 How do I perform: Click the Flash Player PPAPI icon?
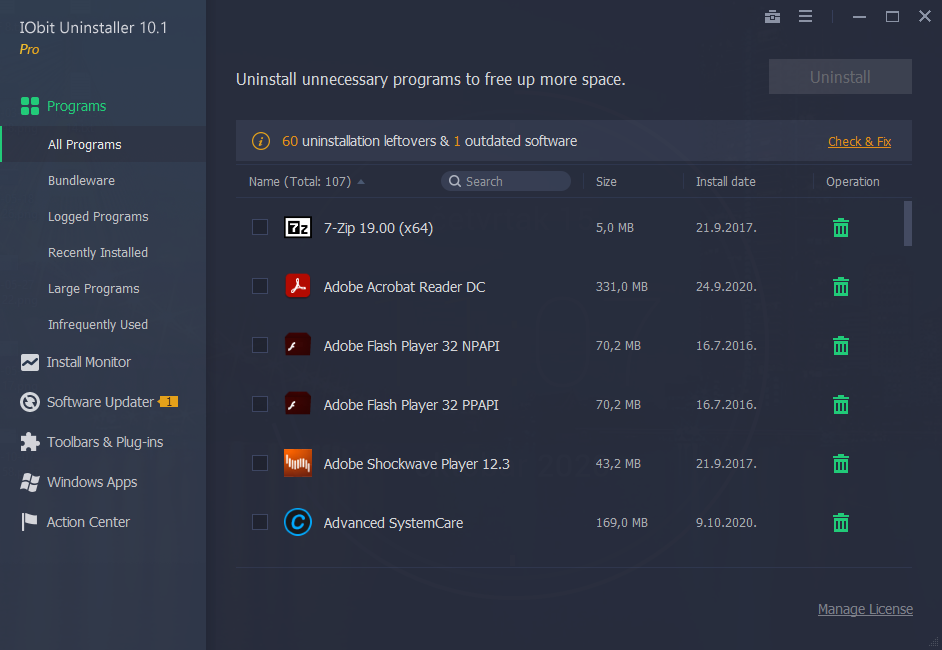tap(297, 404)
